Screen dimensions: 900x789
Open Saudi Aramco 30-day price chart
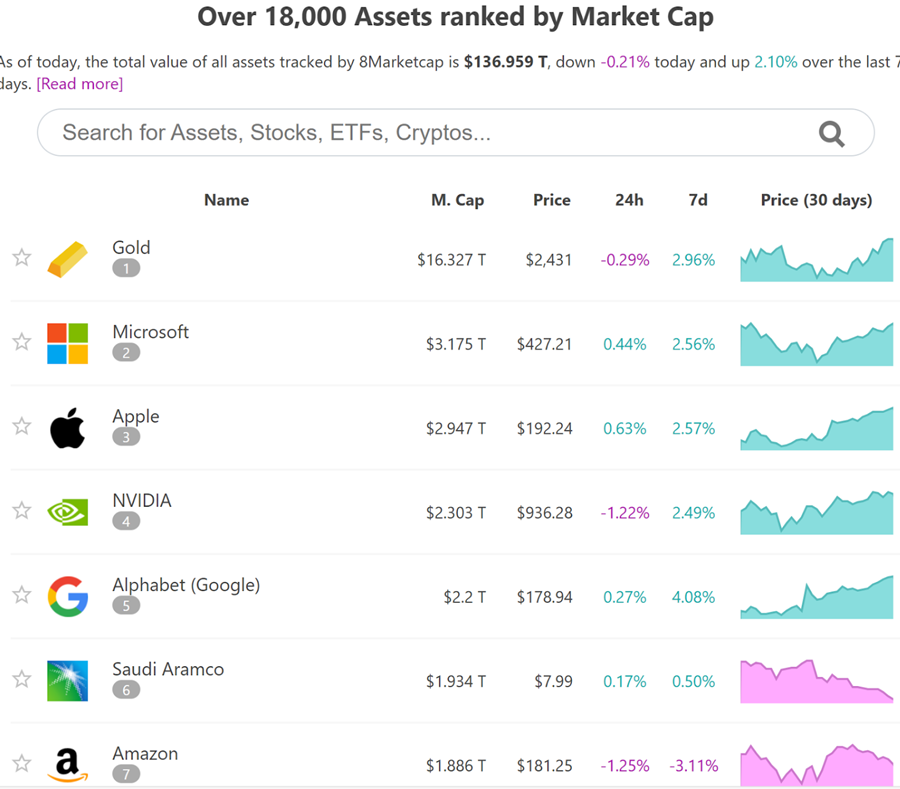point(816,681)
